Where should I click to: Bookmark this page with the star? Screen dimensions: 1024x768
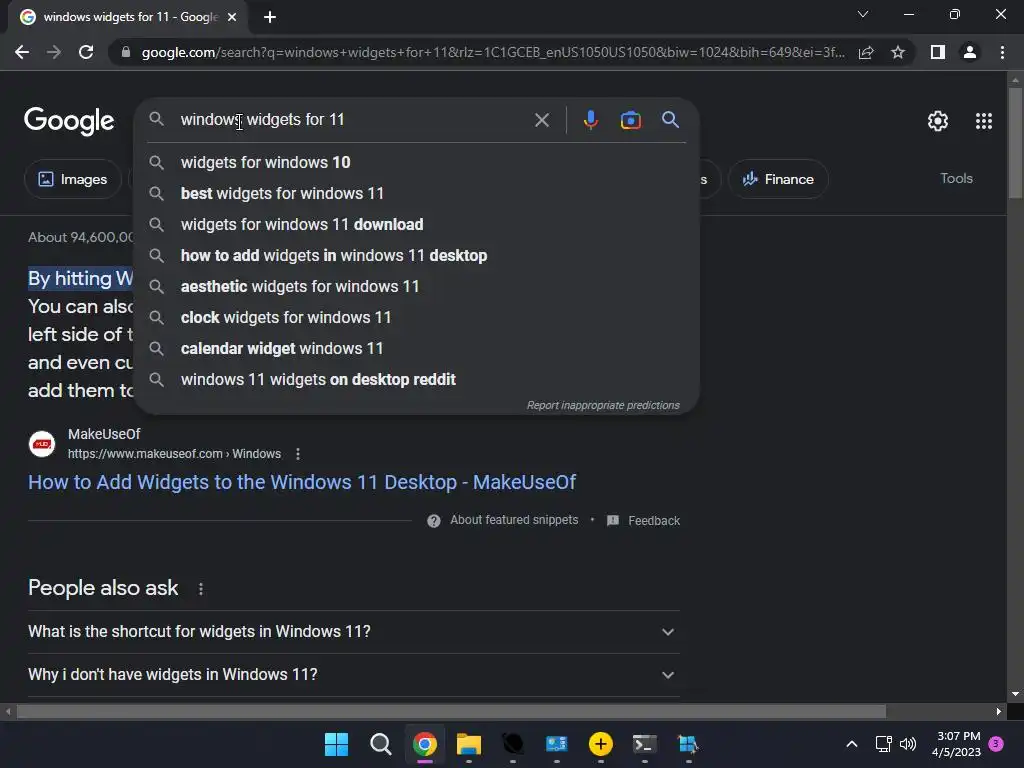point(898,52)
